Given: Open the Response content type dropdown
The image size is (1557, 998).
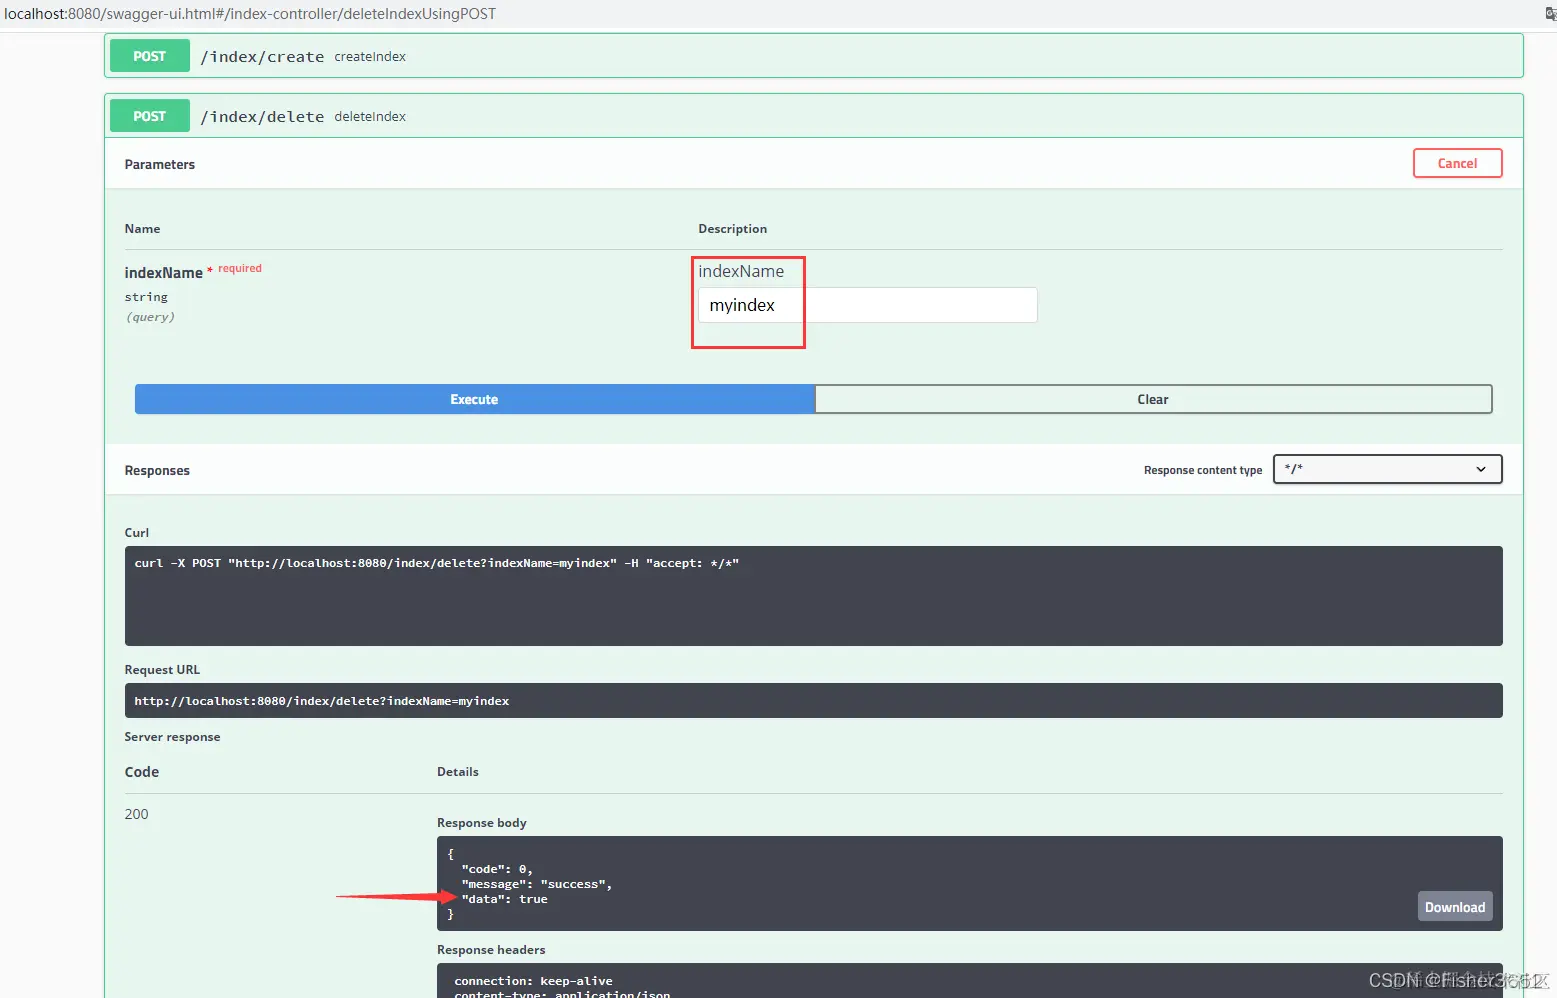Looking at the screenshot, I should (x=1387, y=469).
